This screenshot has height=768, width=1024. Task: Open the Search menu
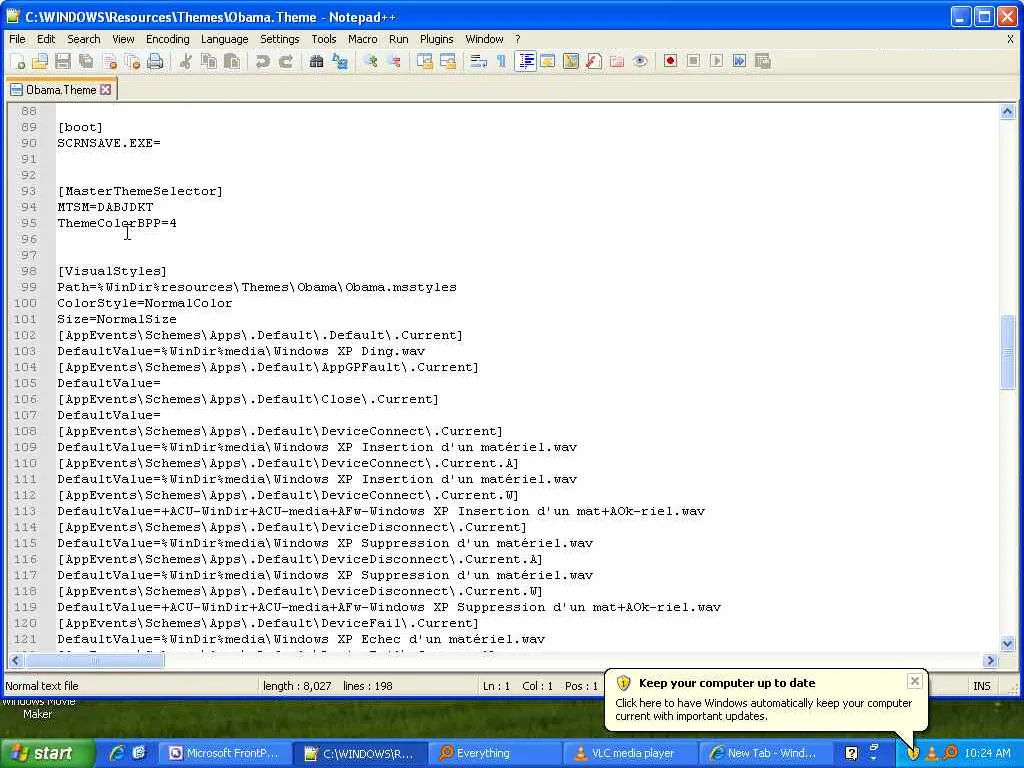click(x=84, y=39)
